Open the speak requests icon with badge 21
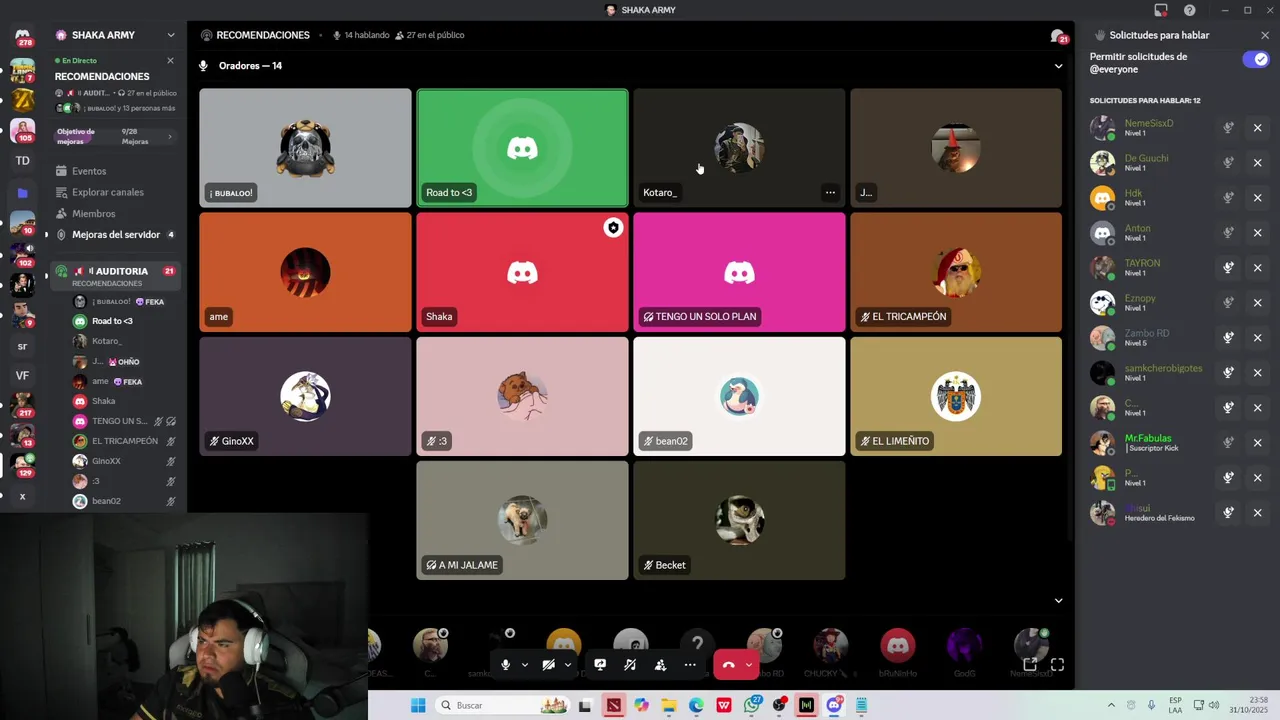 1058,36
